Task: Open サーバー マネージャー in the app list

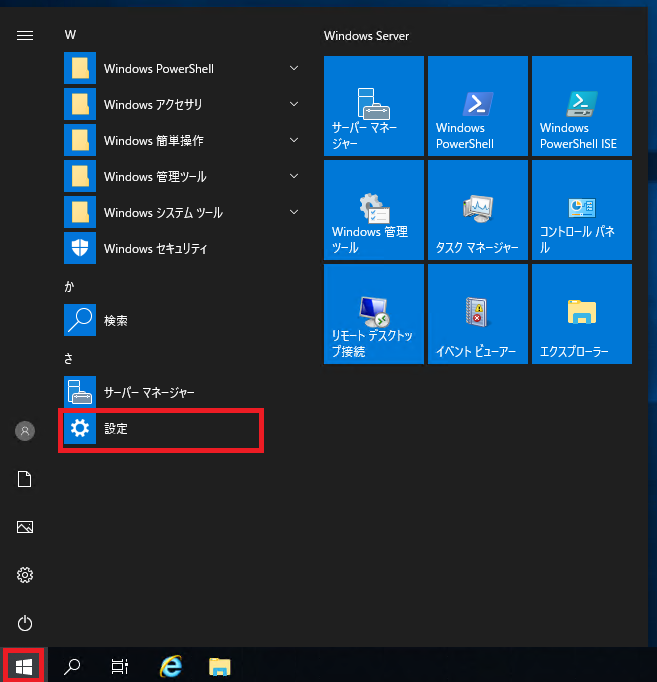Action: [183, 392]
